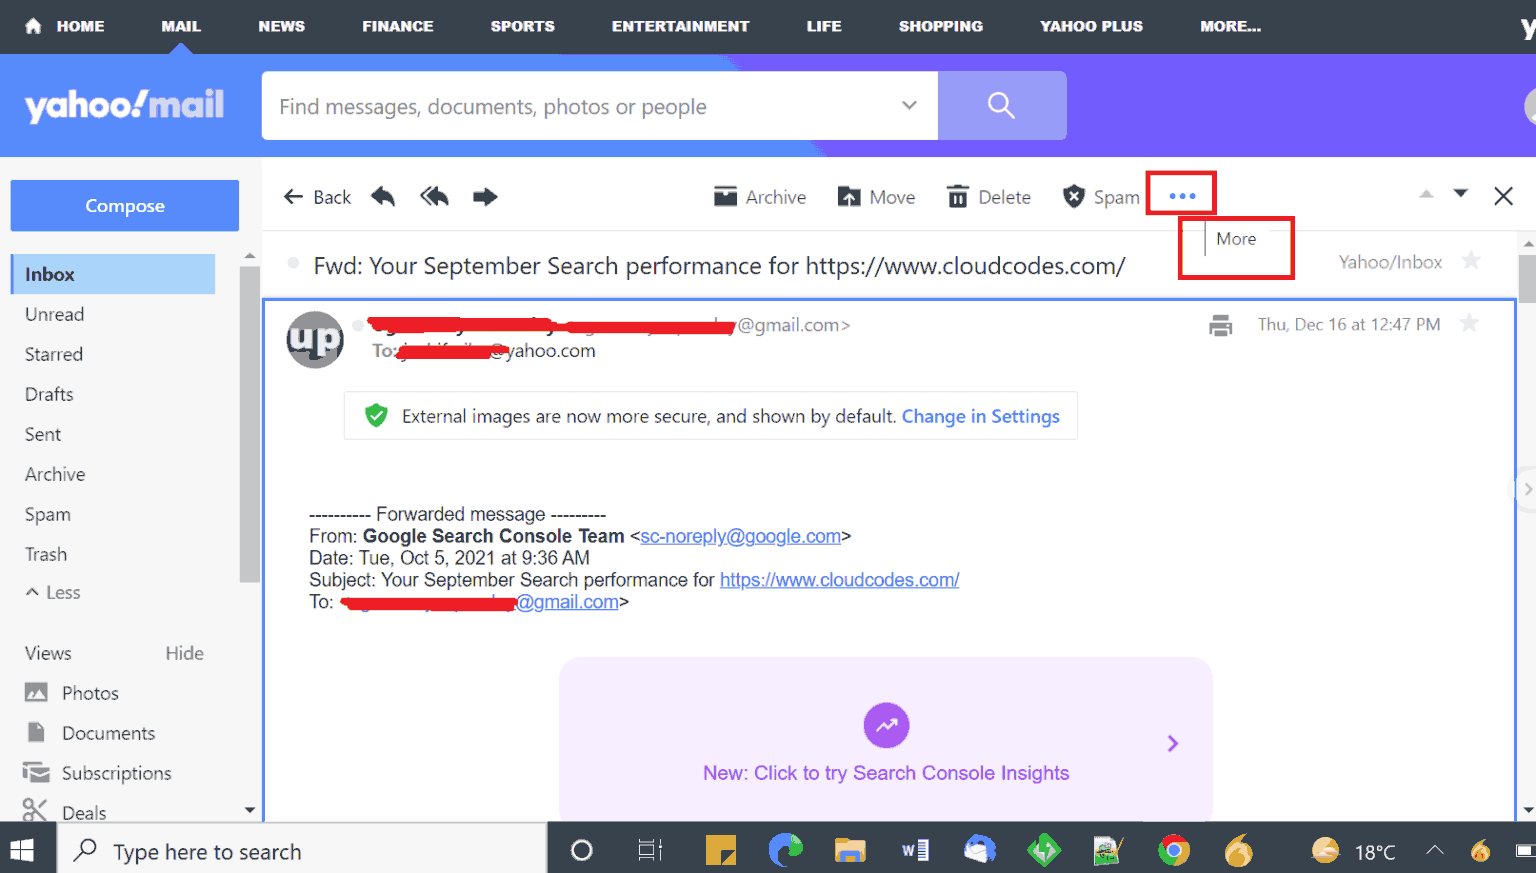Open the three-dot More menu
The image size is (1536, 873).
pyautogui.click(x=1182, y=195)
